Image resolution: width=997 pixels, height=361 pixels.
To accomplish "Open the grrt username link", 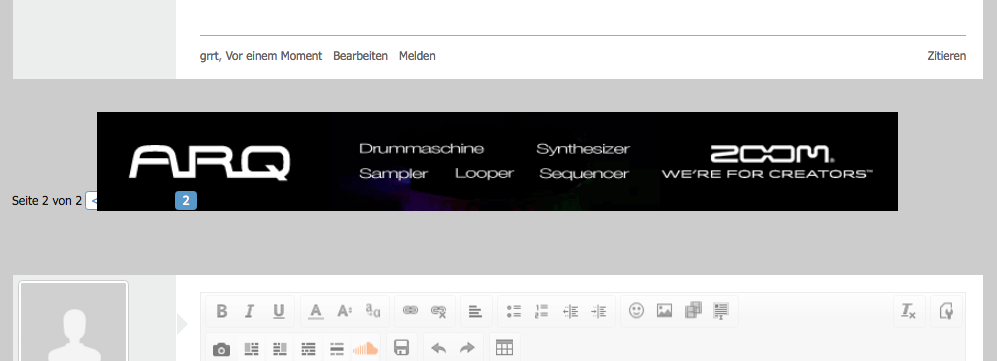I will point(210,56).
